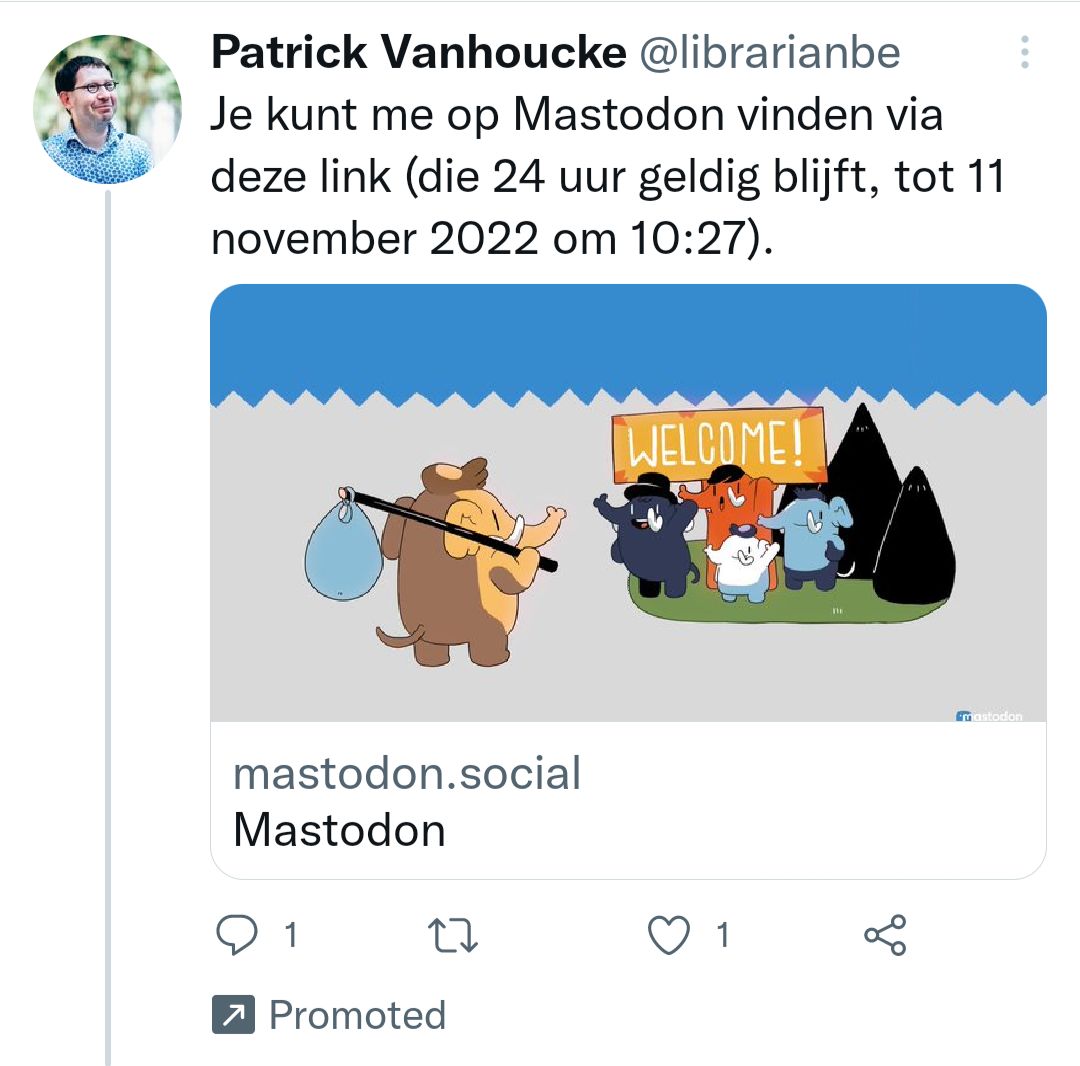Image resolution: width=1080 pixels, height=1066 pixels.
Task: Click the reply speech bubble icon
Action: (x=237, y=936)
